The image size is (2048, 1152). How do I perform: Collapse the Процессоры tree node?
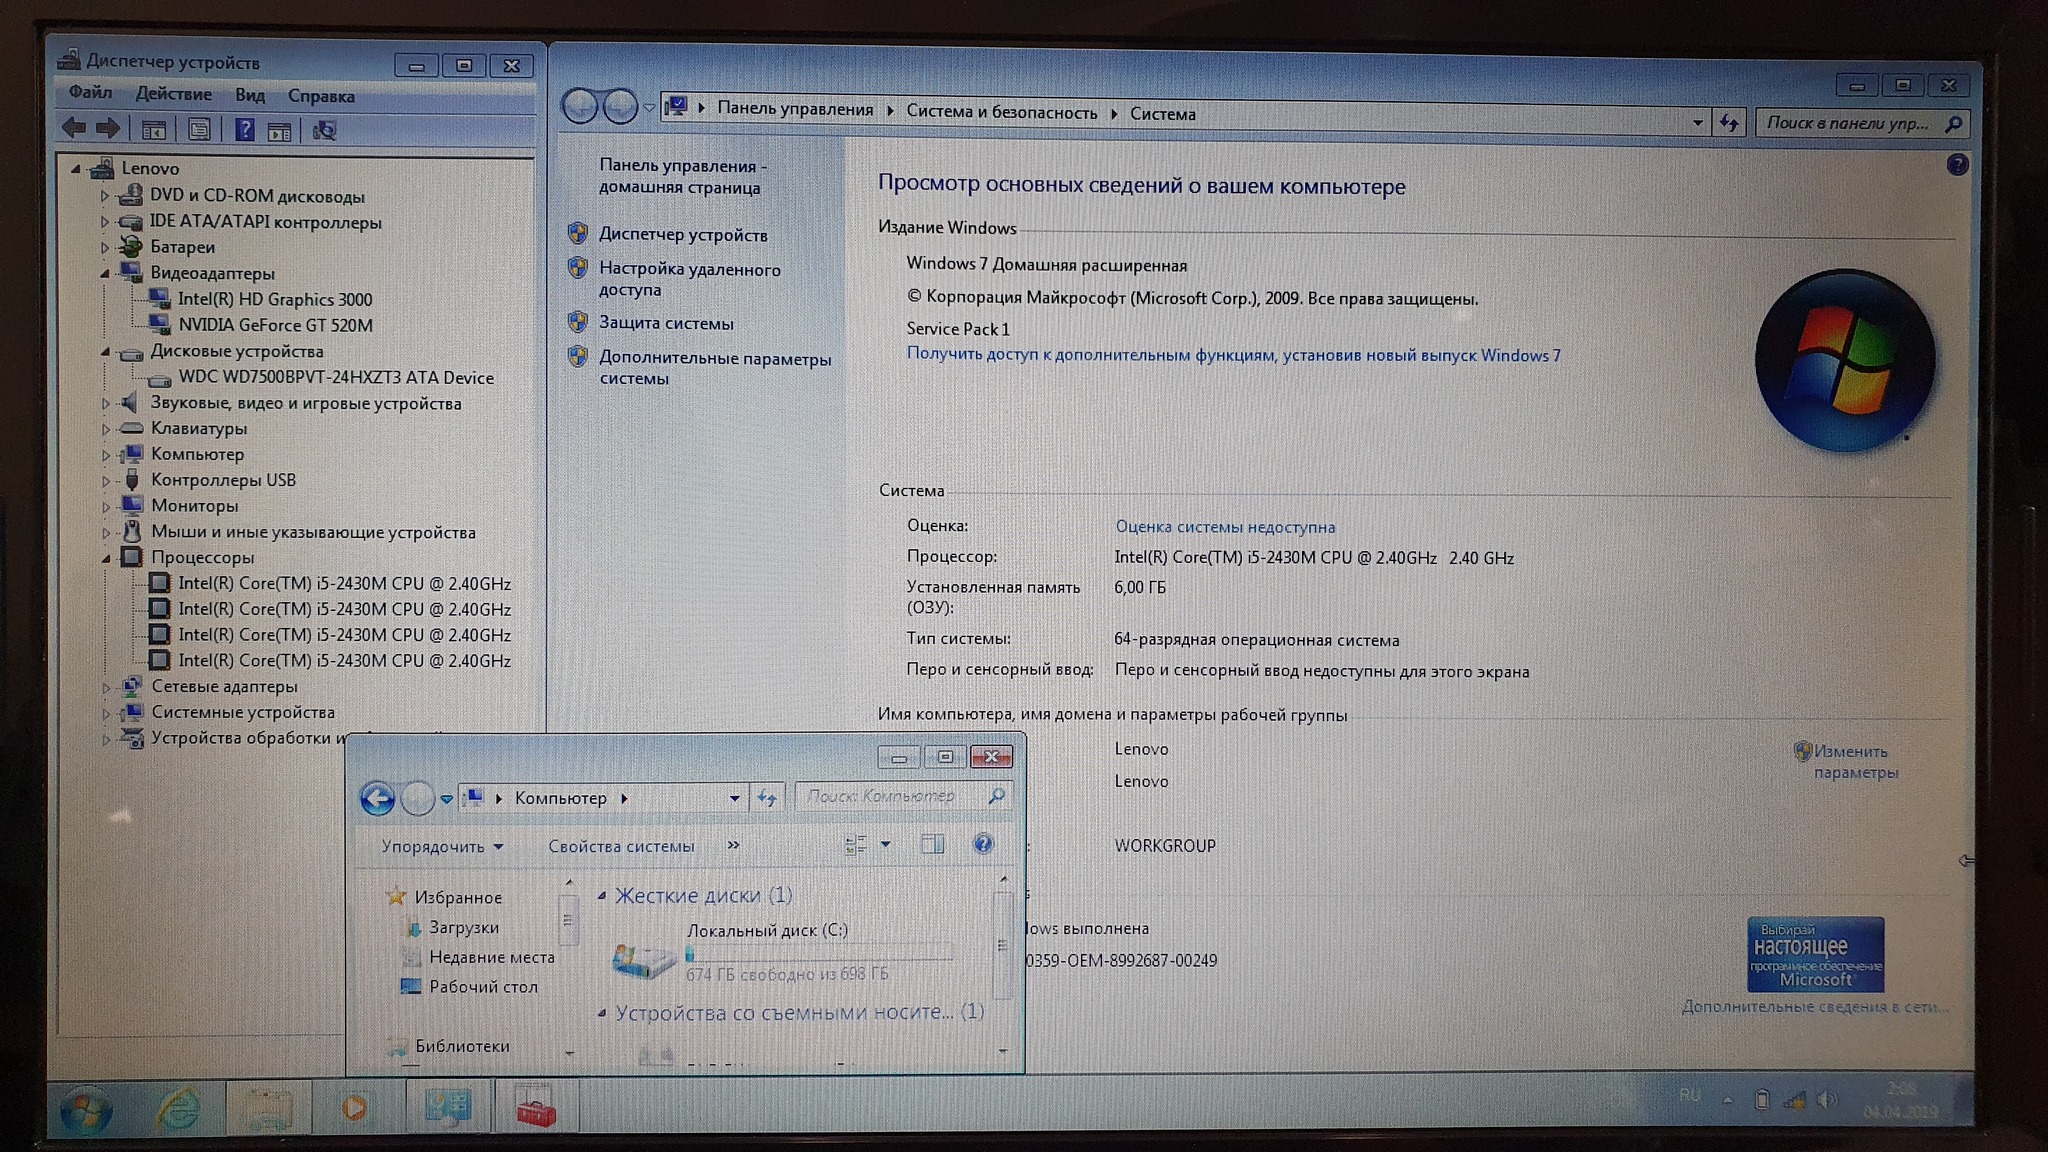[106, 558]
